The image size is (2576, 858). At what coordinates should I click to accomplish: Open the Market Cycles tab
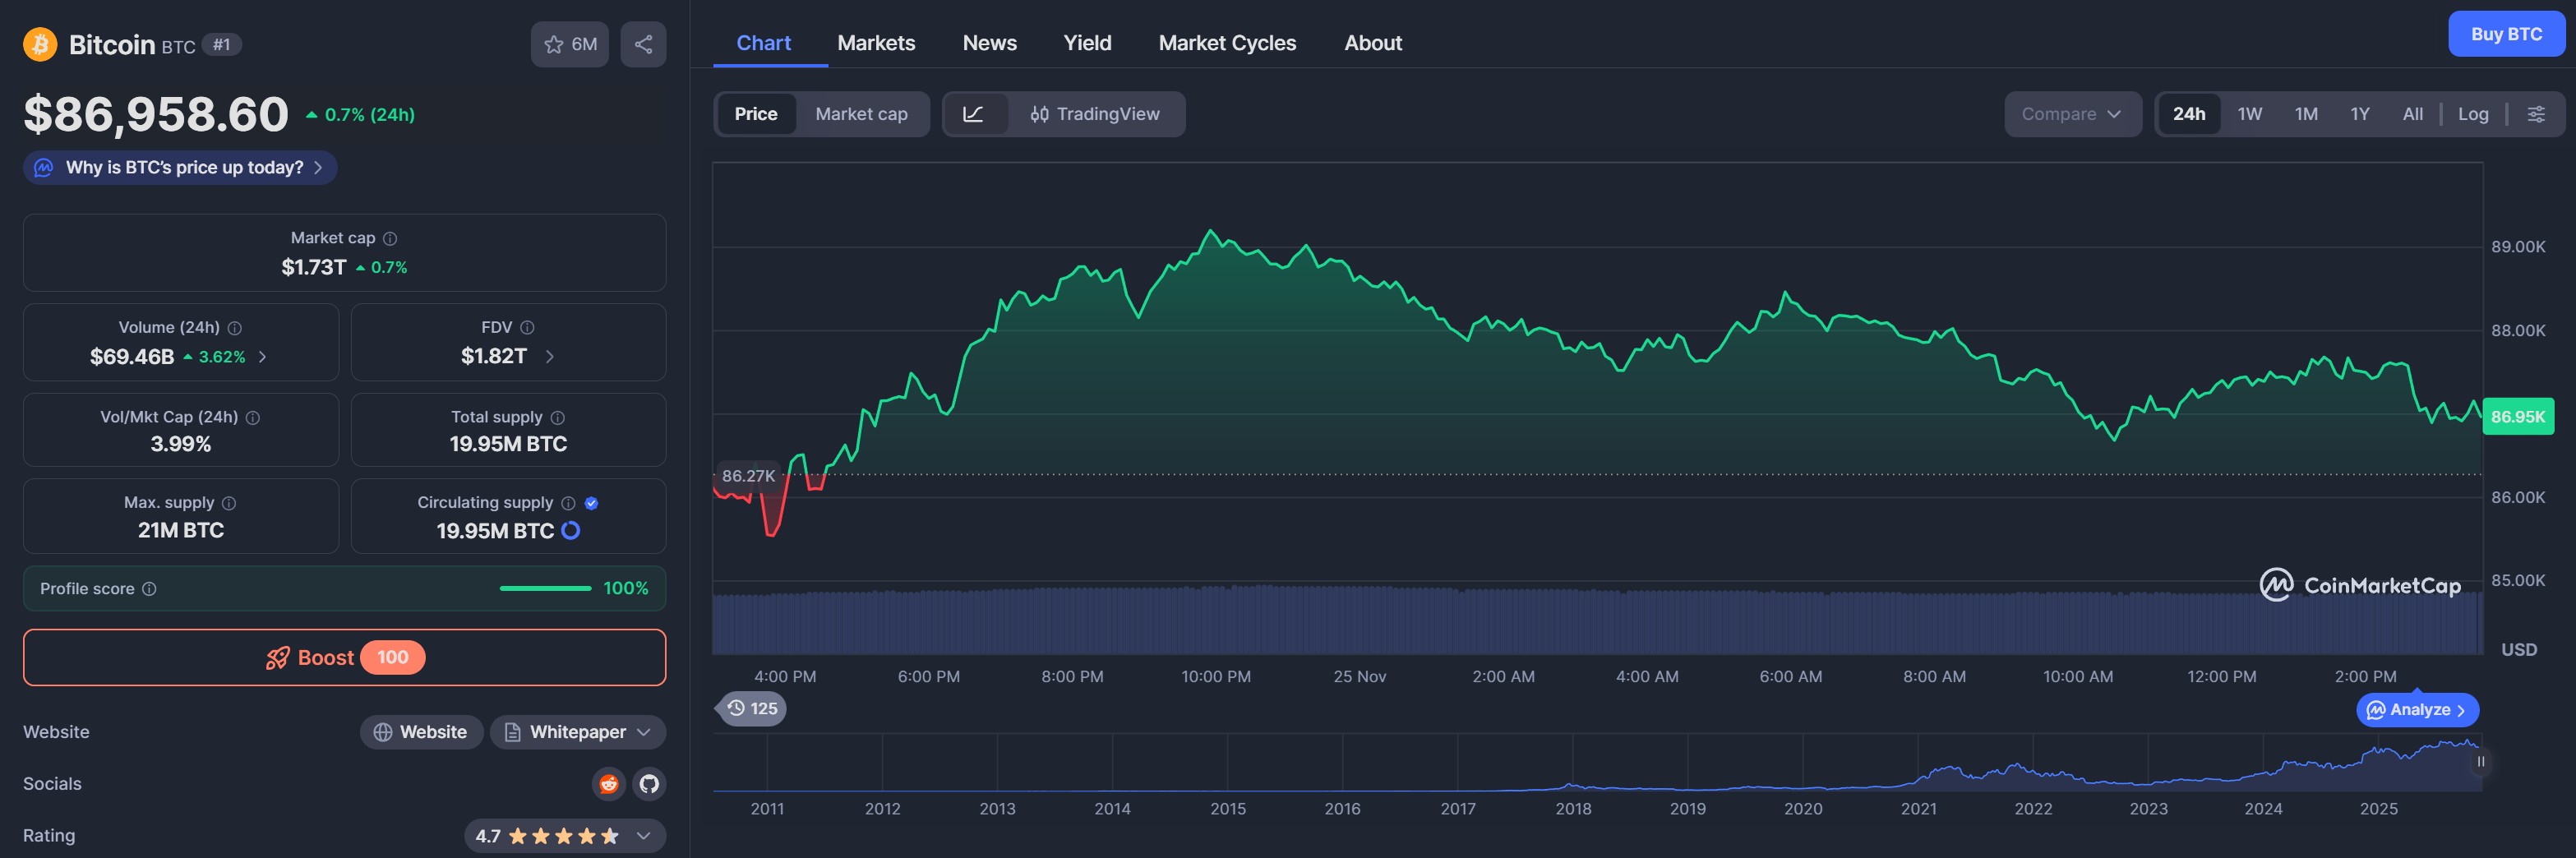(x=1226, y=43)
